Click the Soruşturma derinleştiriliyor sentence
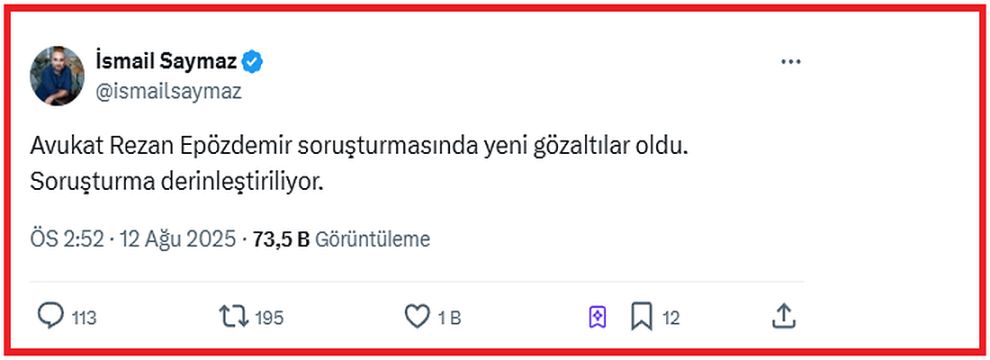 (x=176, y=182)
